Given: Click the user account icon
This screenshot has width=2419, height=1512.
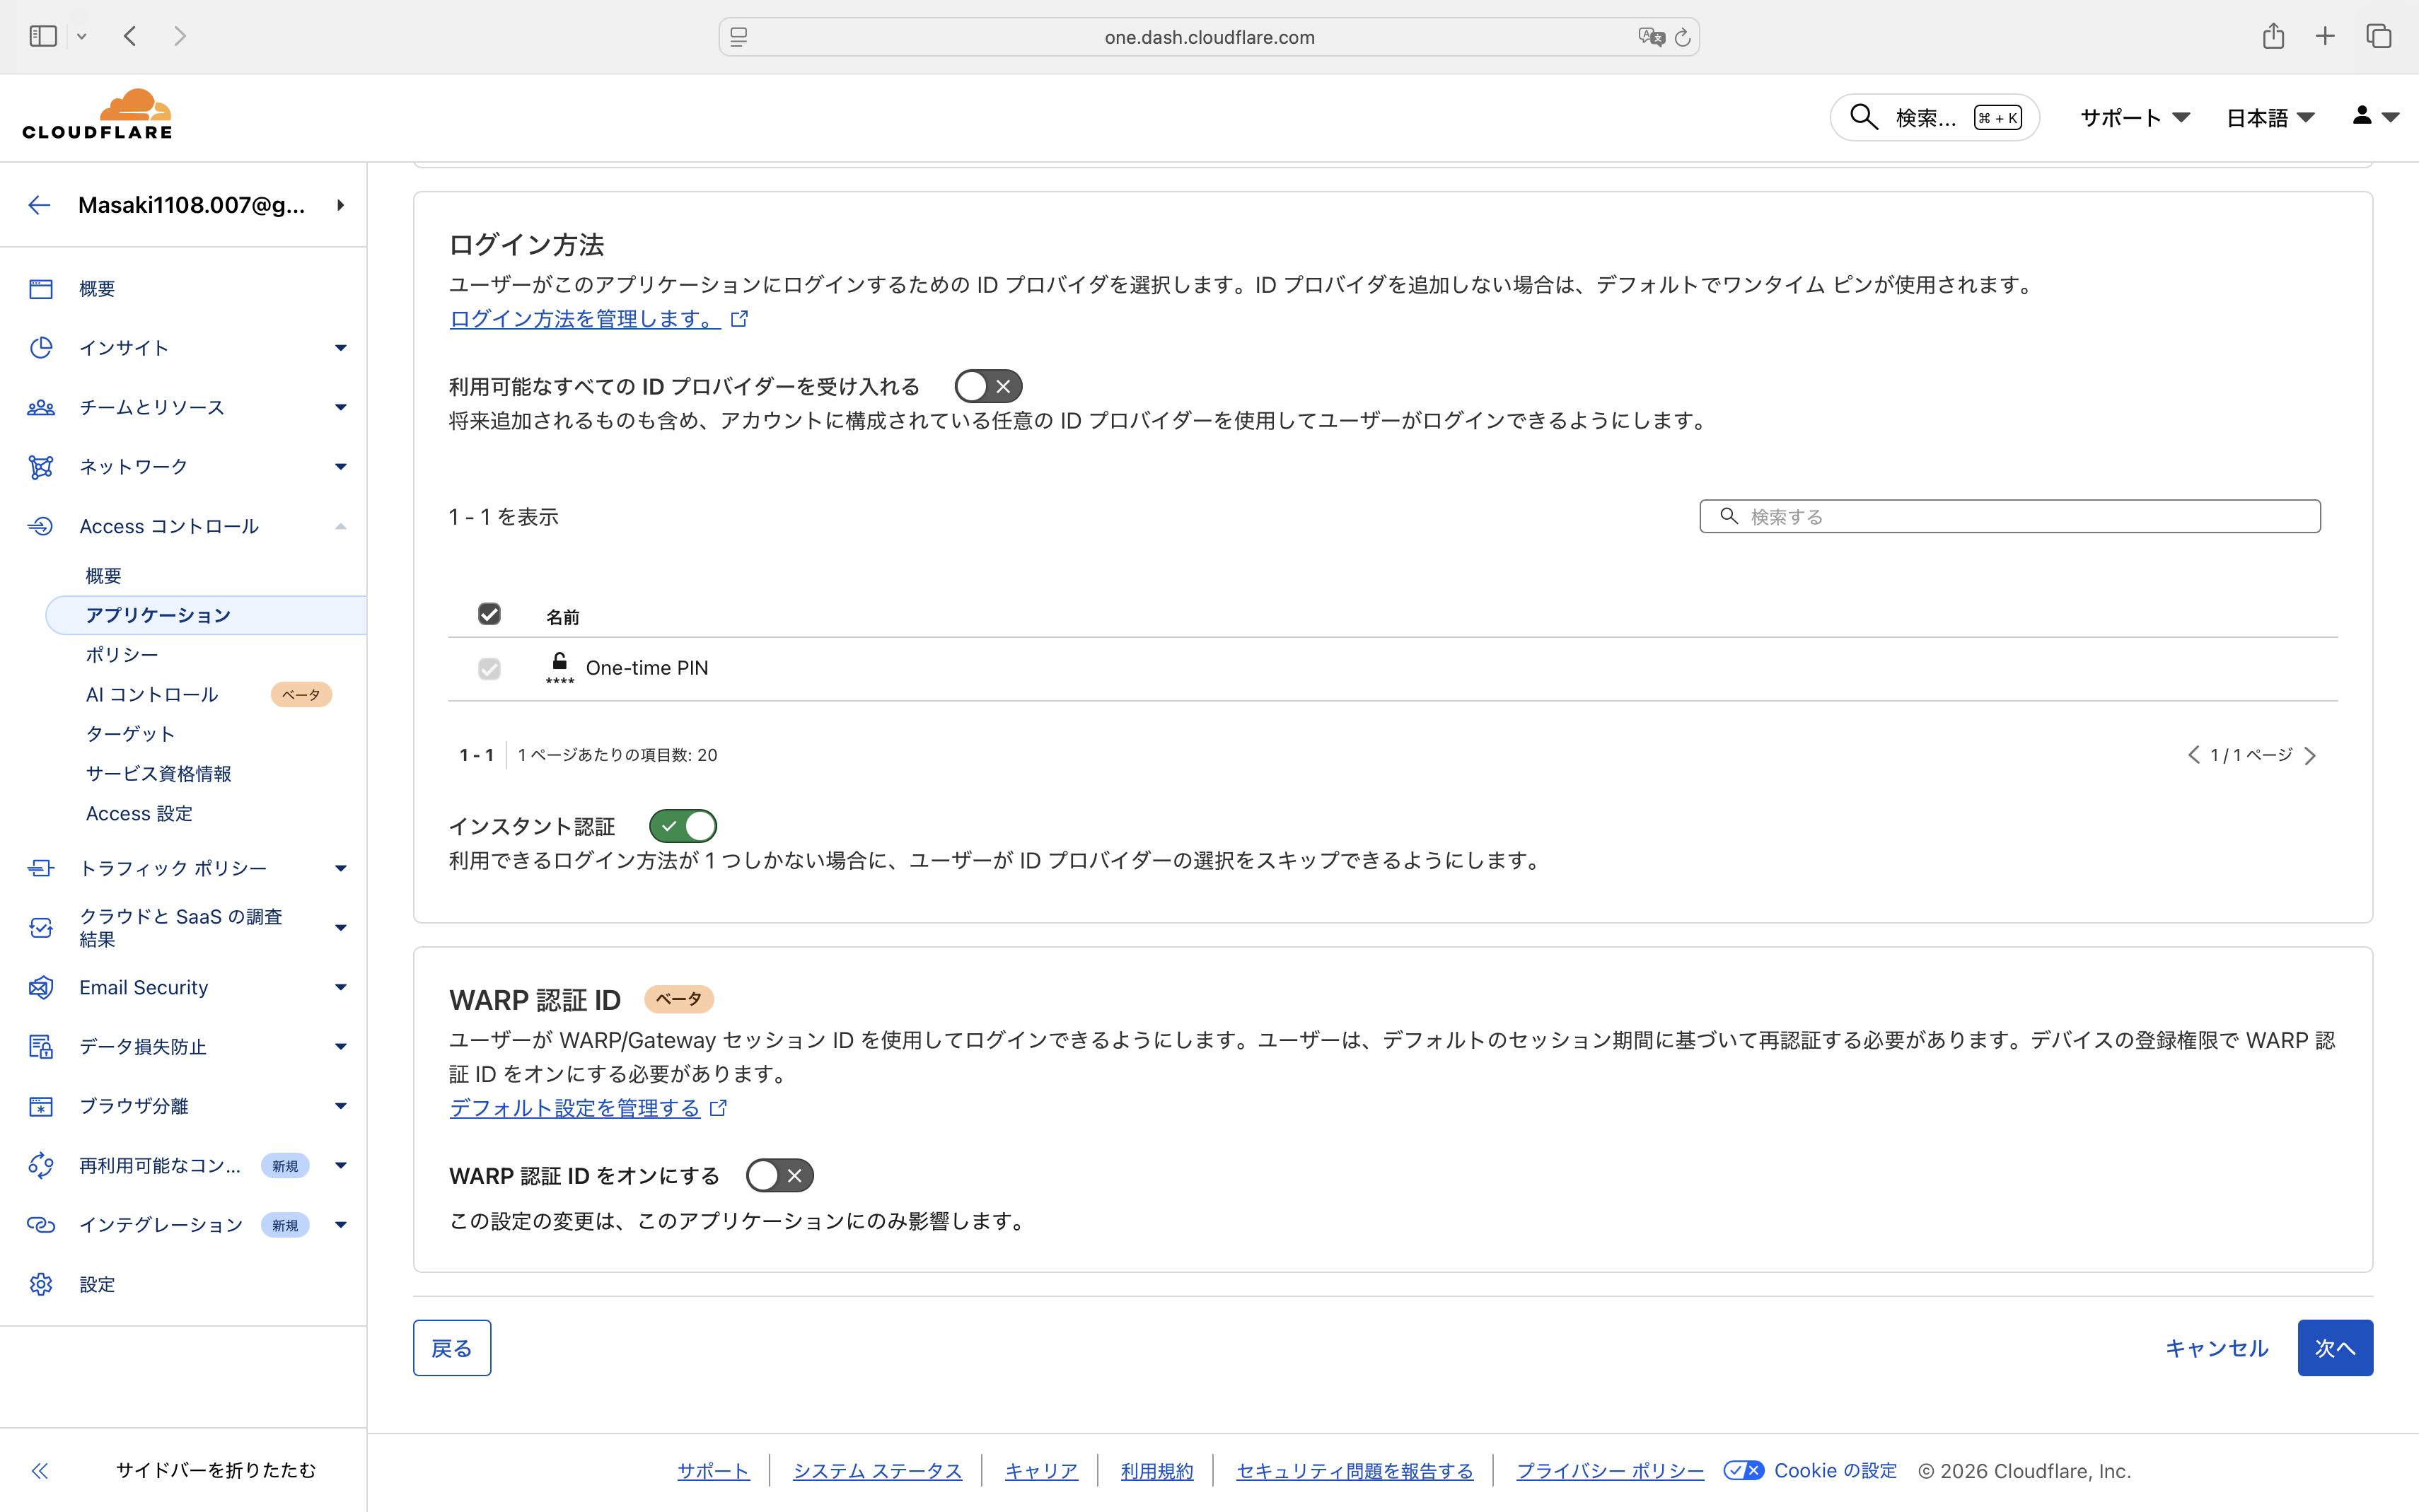Looking at the screenshot, I should click(x=2361, y=116).
